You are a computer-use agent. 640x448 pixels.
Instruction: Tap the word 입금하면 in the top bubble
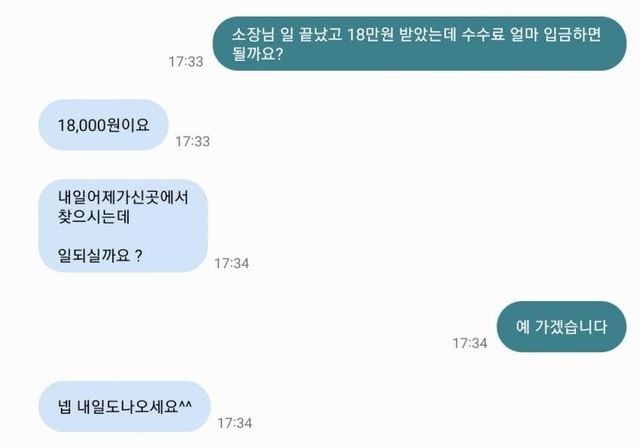(x=573, y=34)
